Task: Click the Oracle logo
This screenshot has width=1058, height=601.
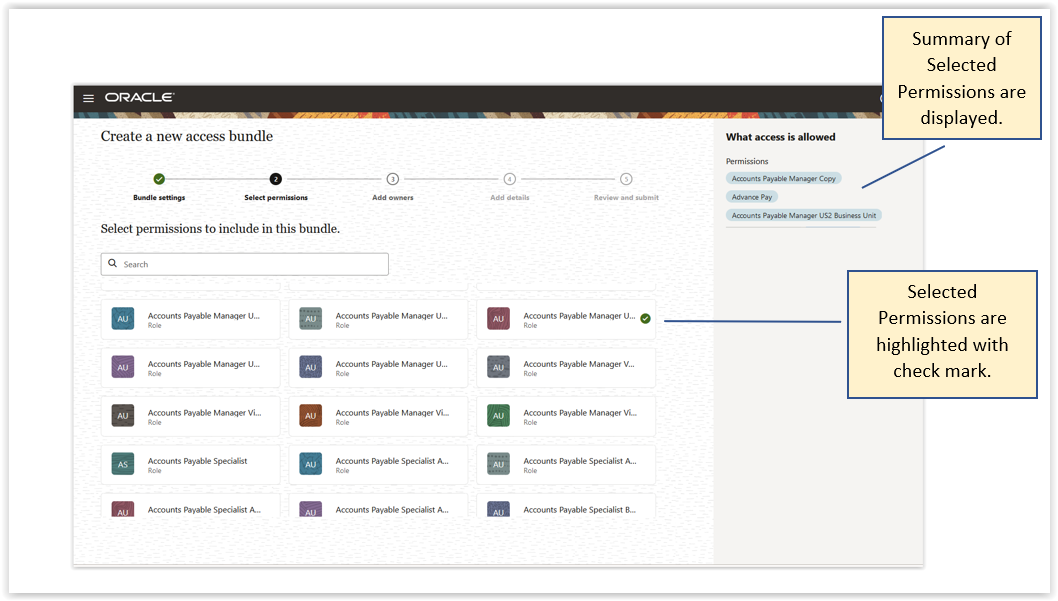Action: tap(139, 98)
